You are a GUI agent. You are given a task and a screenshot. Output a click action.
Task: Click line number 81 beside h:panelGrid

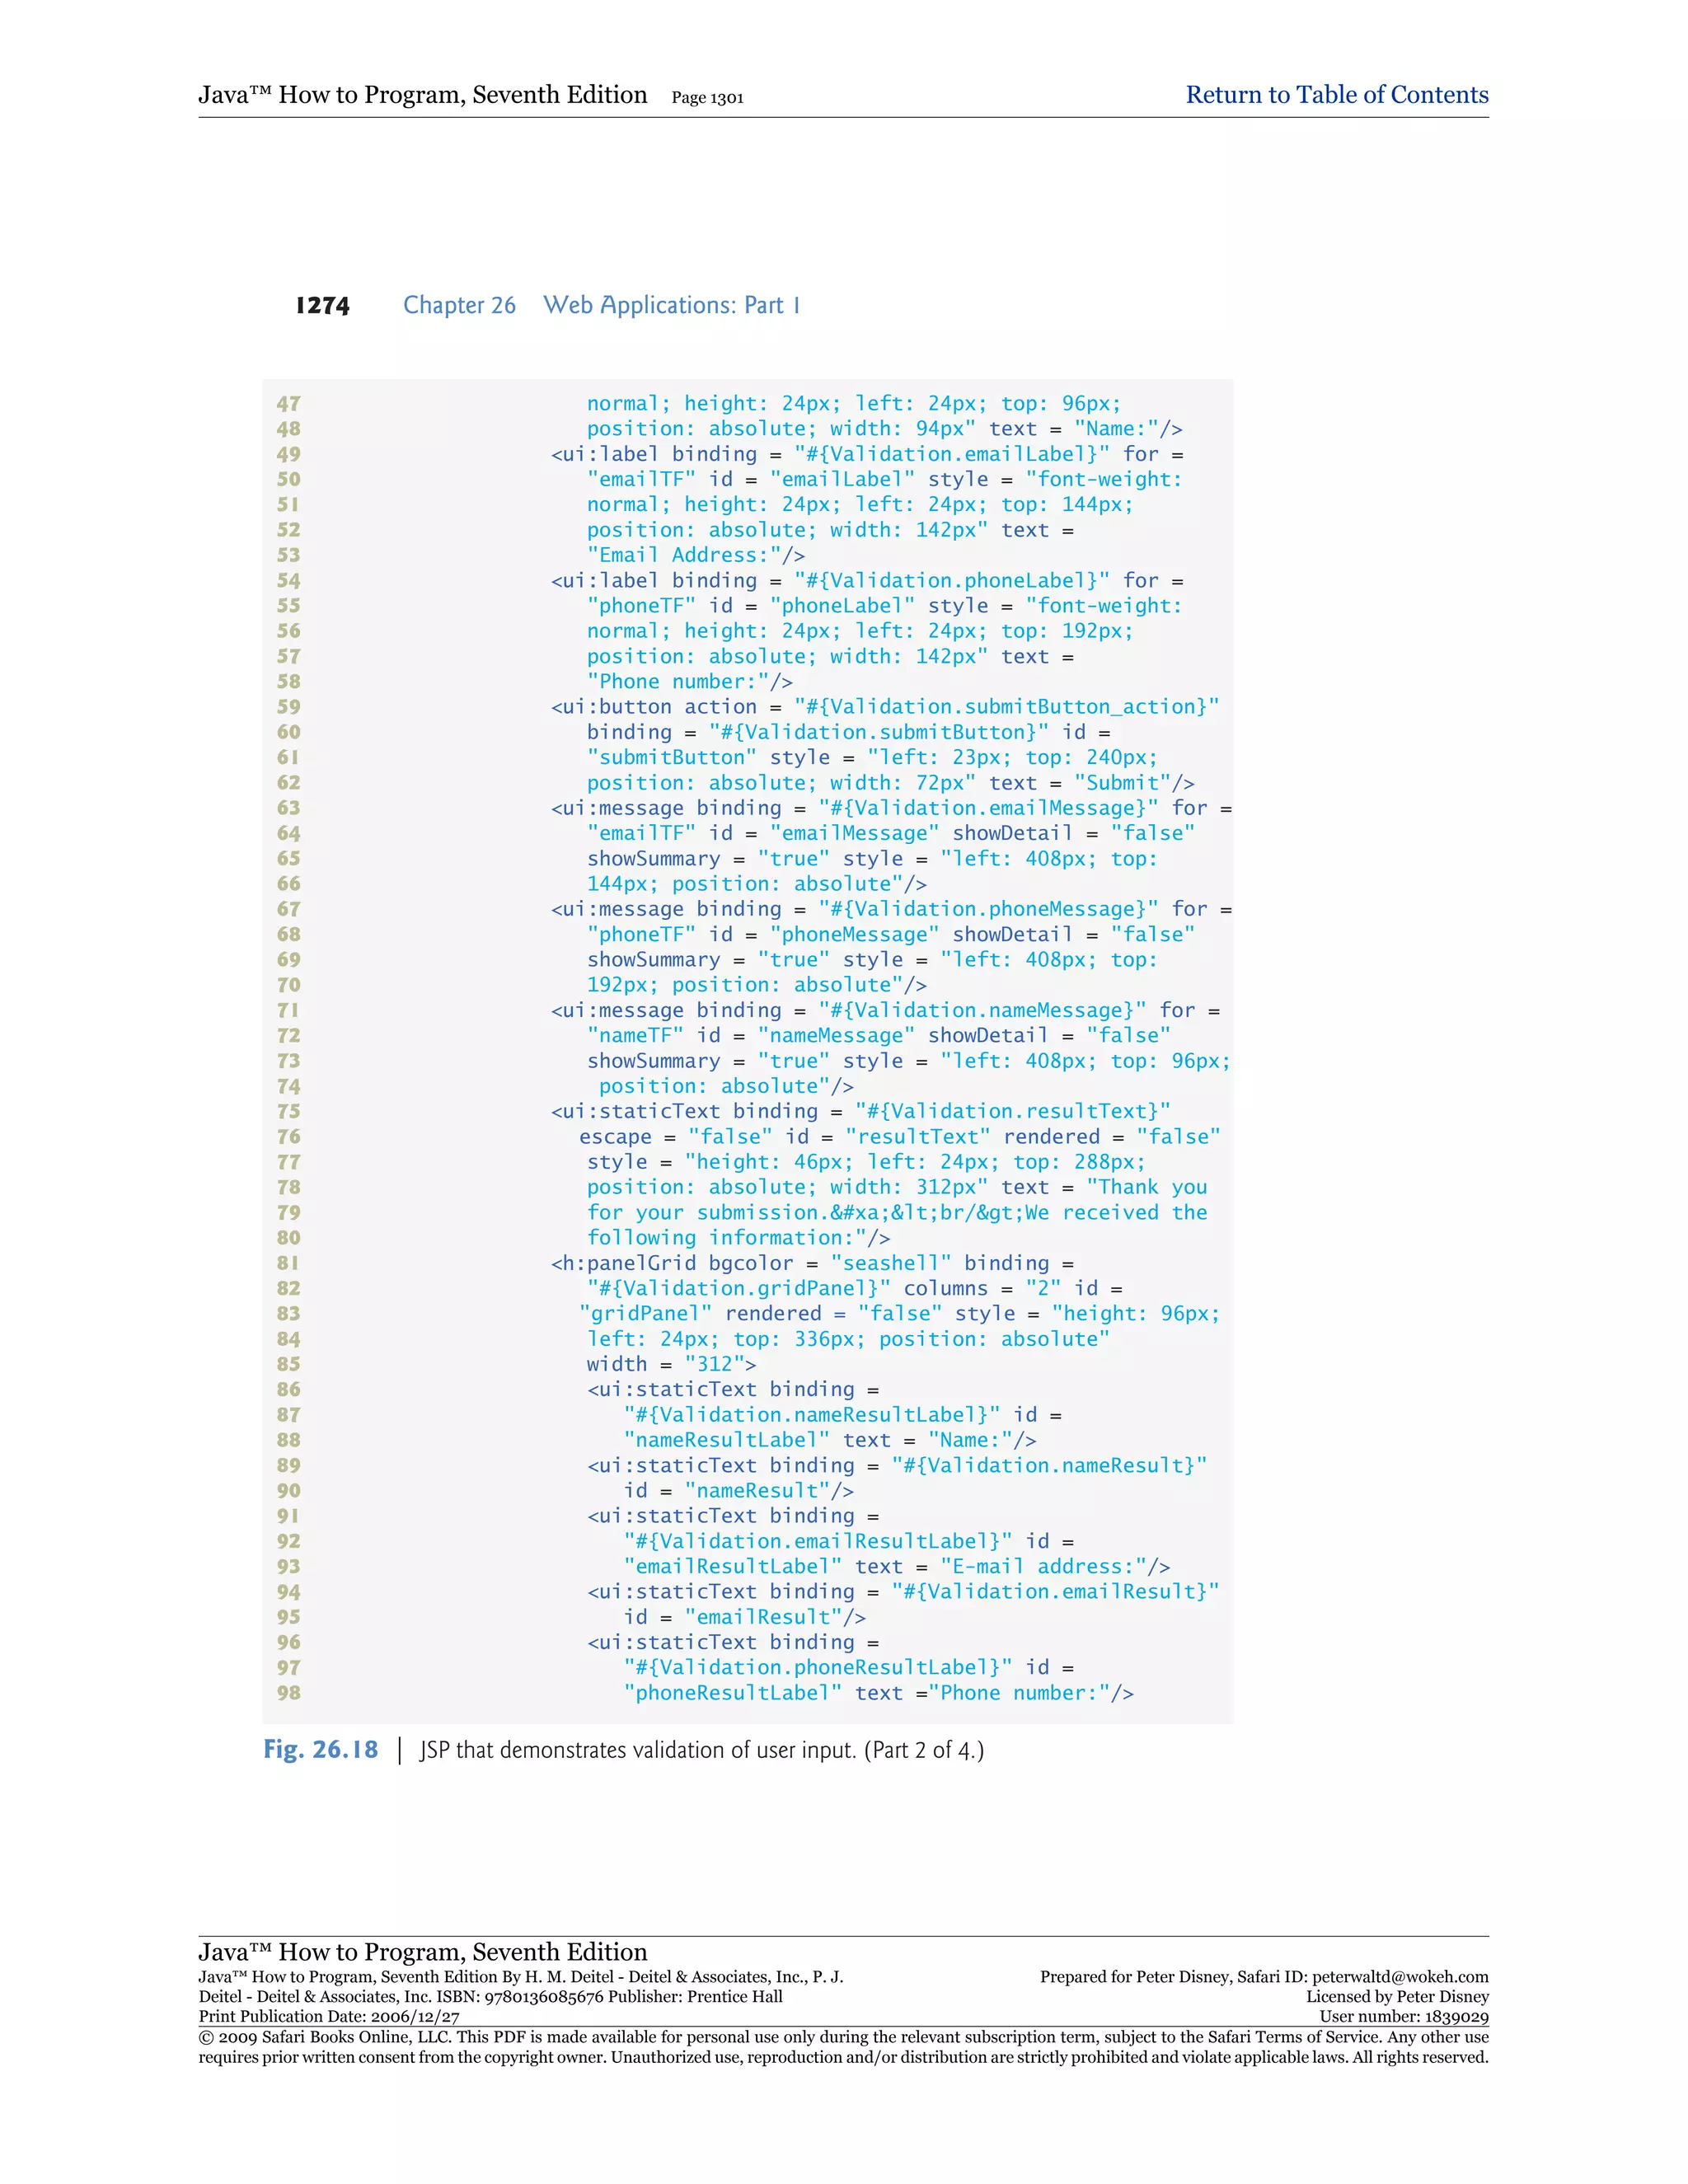click(288, 1263)
